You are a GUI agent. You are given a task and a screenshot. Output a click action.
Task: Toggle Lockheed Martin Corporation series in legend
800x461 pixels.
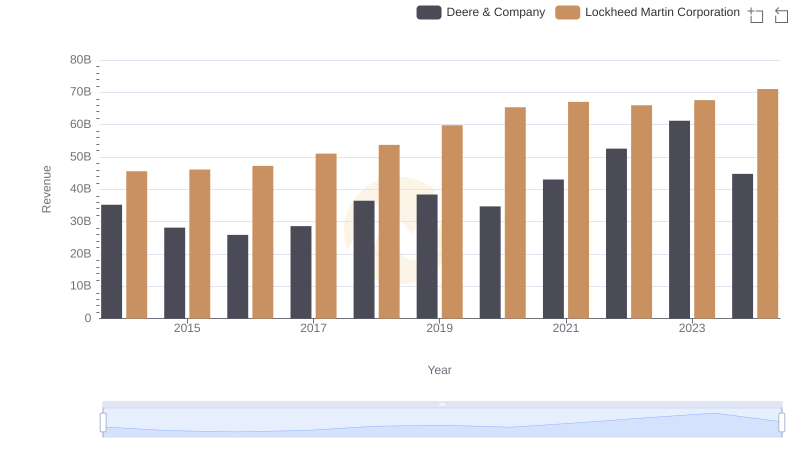click(647, 12)
